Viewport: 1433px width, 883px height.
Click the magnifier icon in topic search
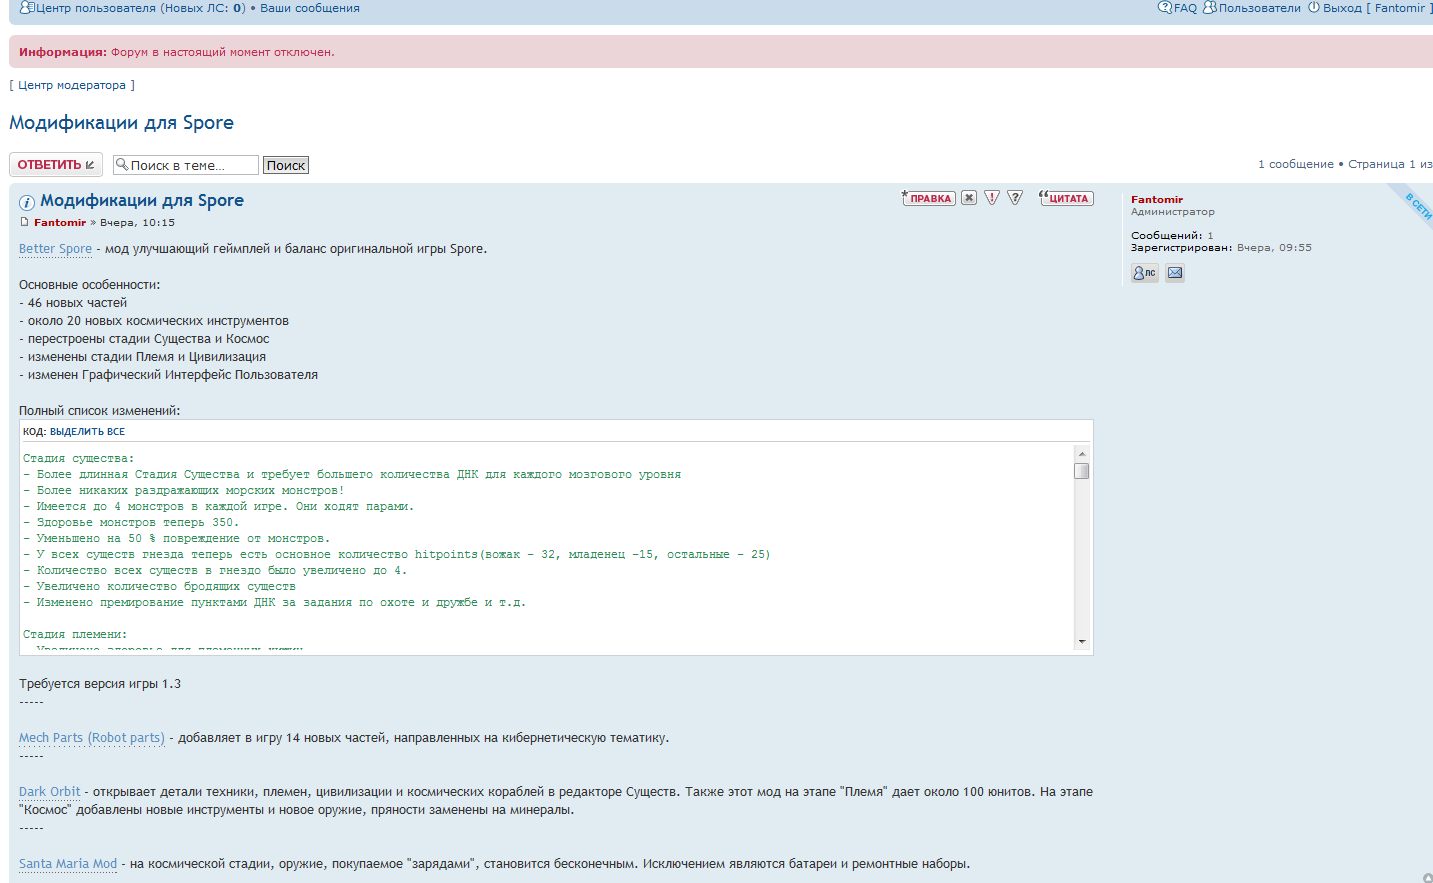coord(122,165)
